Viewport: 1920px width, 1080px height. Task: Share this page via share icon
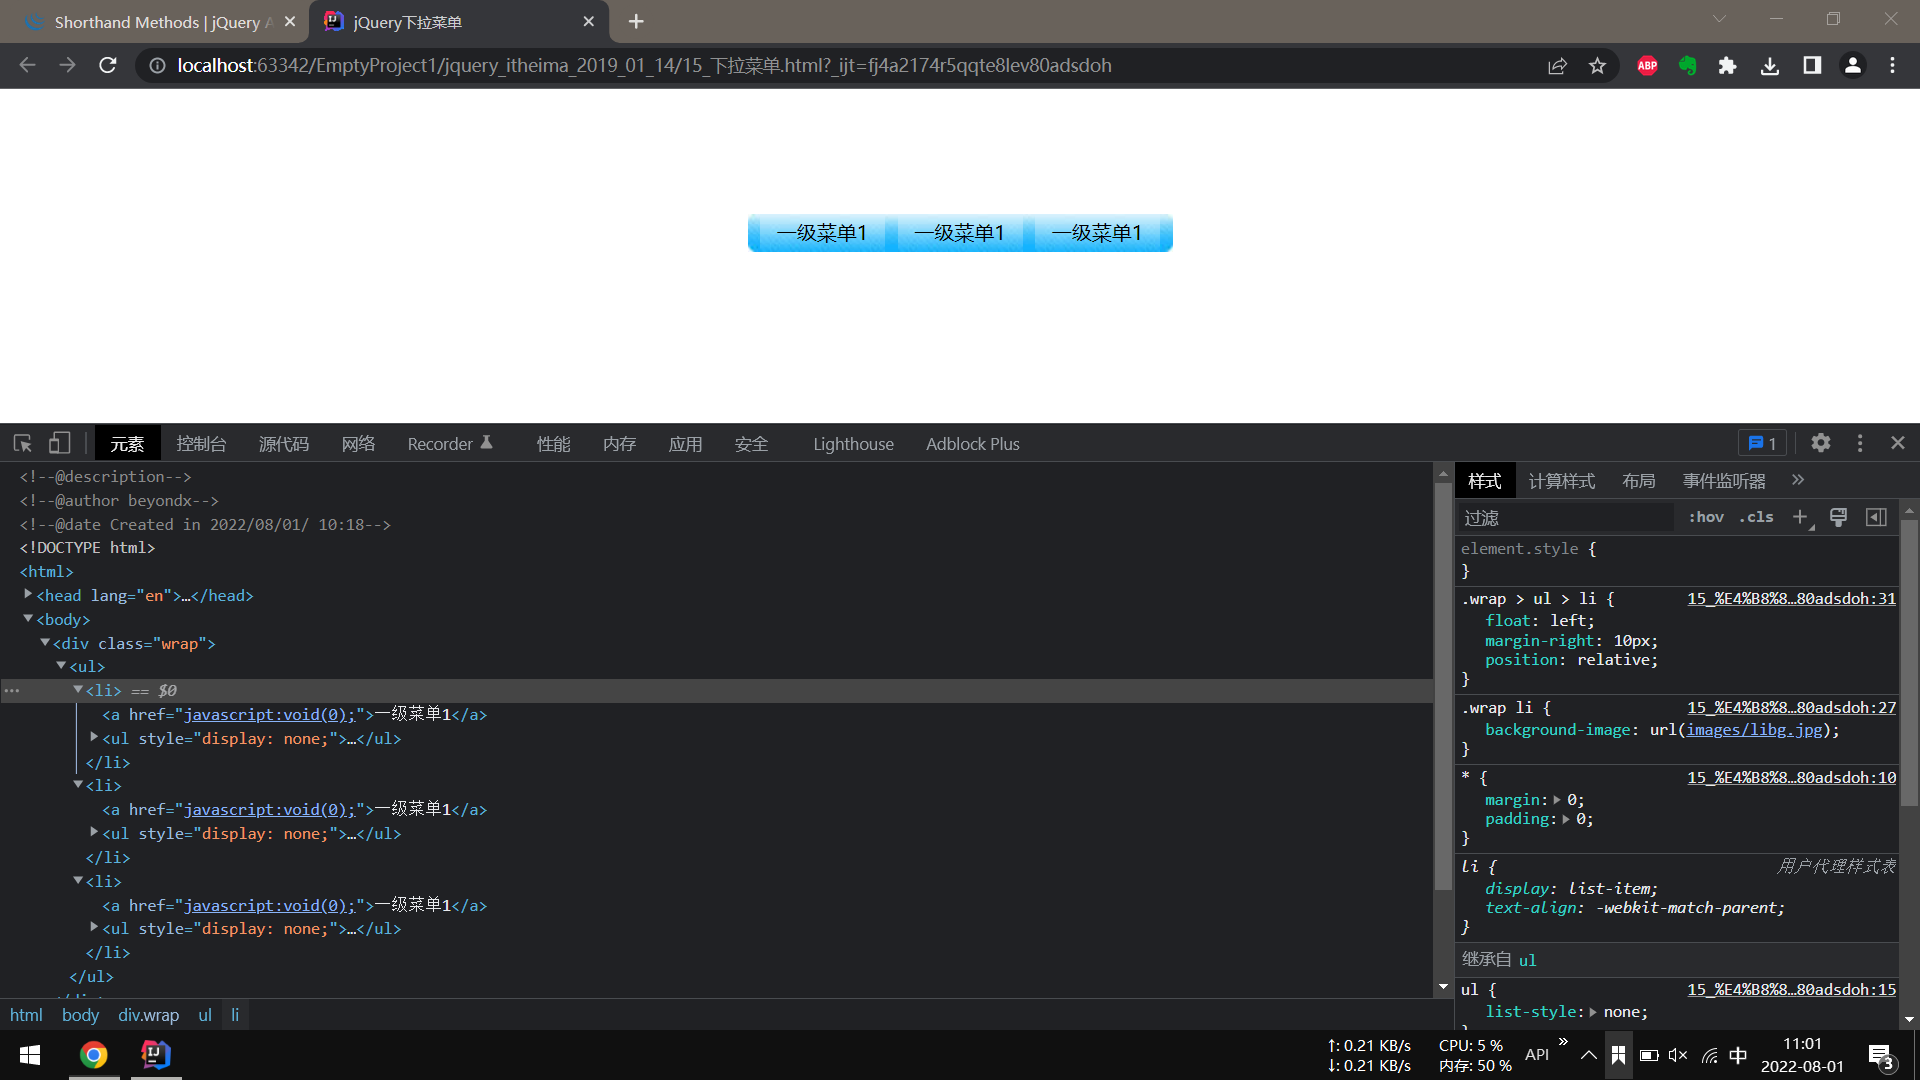coord(1557,65)
